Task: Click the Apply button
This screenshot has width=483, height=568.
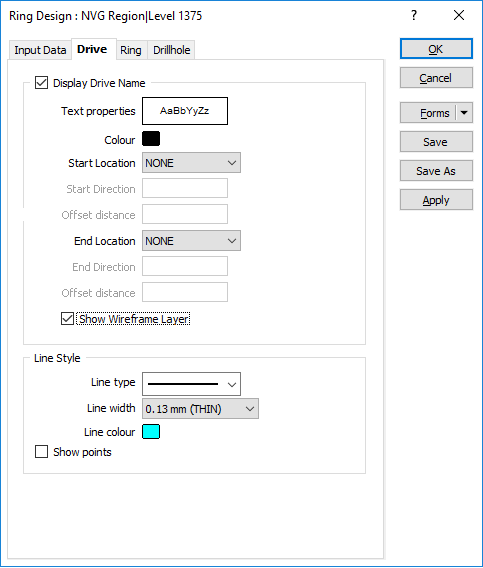Action: tap(436, 200)
